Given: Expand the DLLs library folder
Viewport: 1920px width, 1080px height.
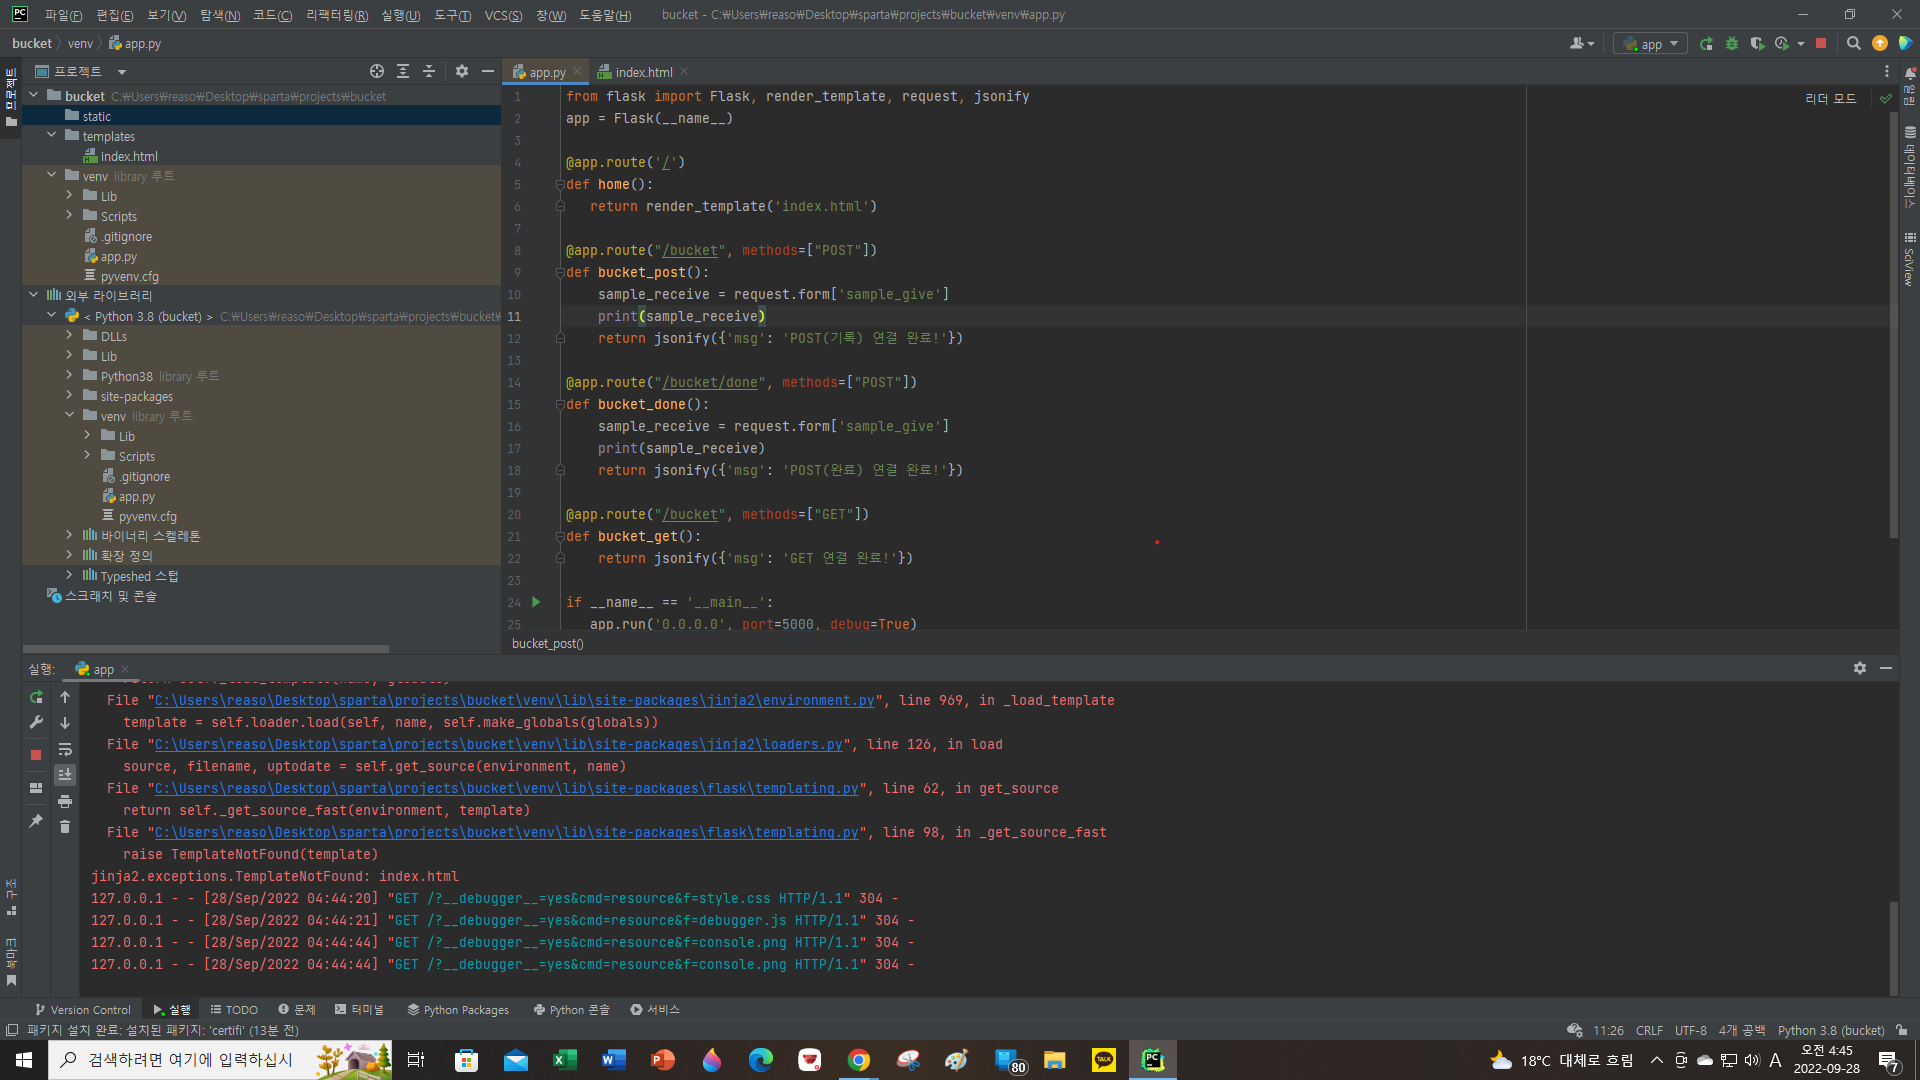Looking at the screenshot, I should pyautogui.click(x=69, y=336).
